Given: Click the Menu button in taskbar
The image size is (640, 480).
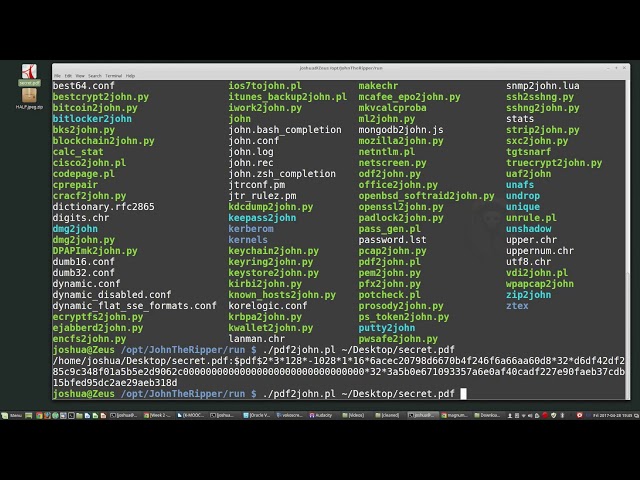Looking at the screenshot, I should [12, 416].
